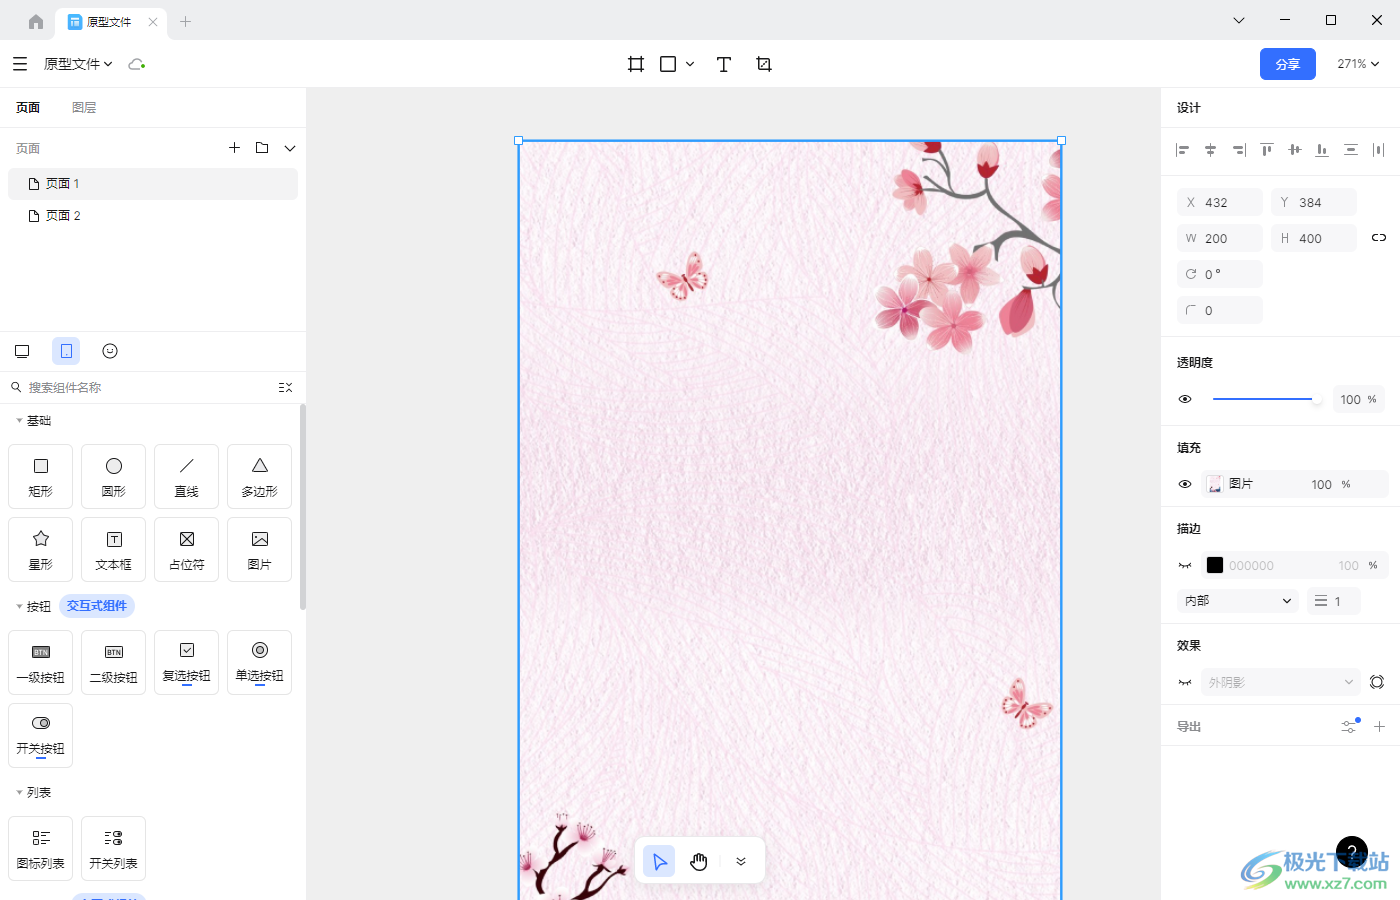Open the emoji icon library
Viewport: 1400px width, 900px height.
(x=110, y=351)
